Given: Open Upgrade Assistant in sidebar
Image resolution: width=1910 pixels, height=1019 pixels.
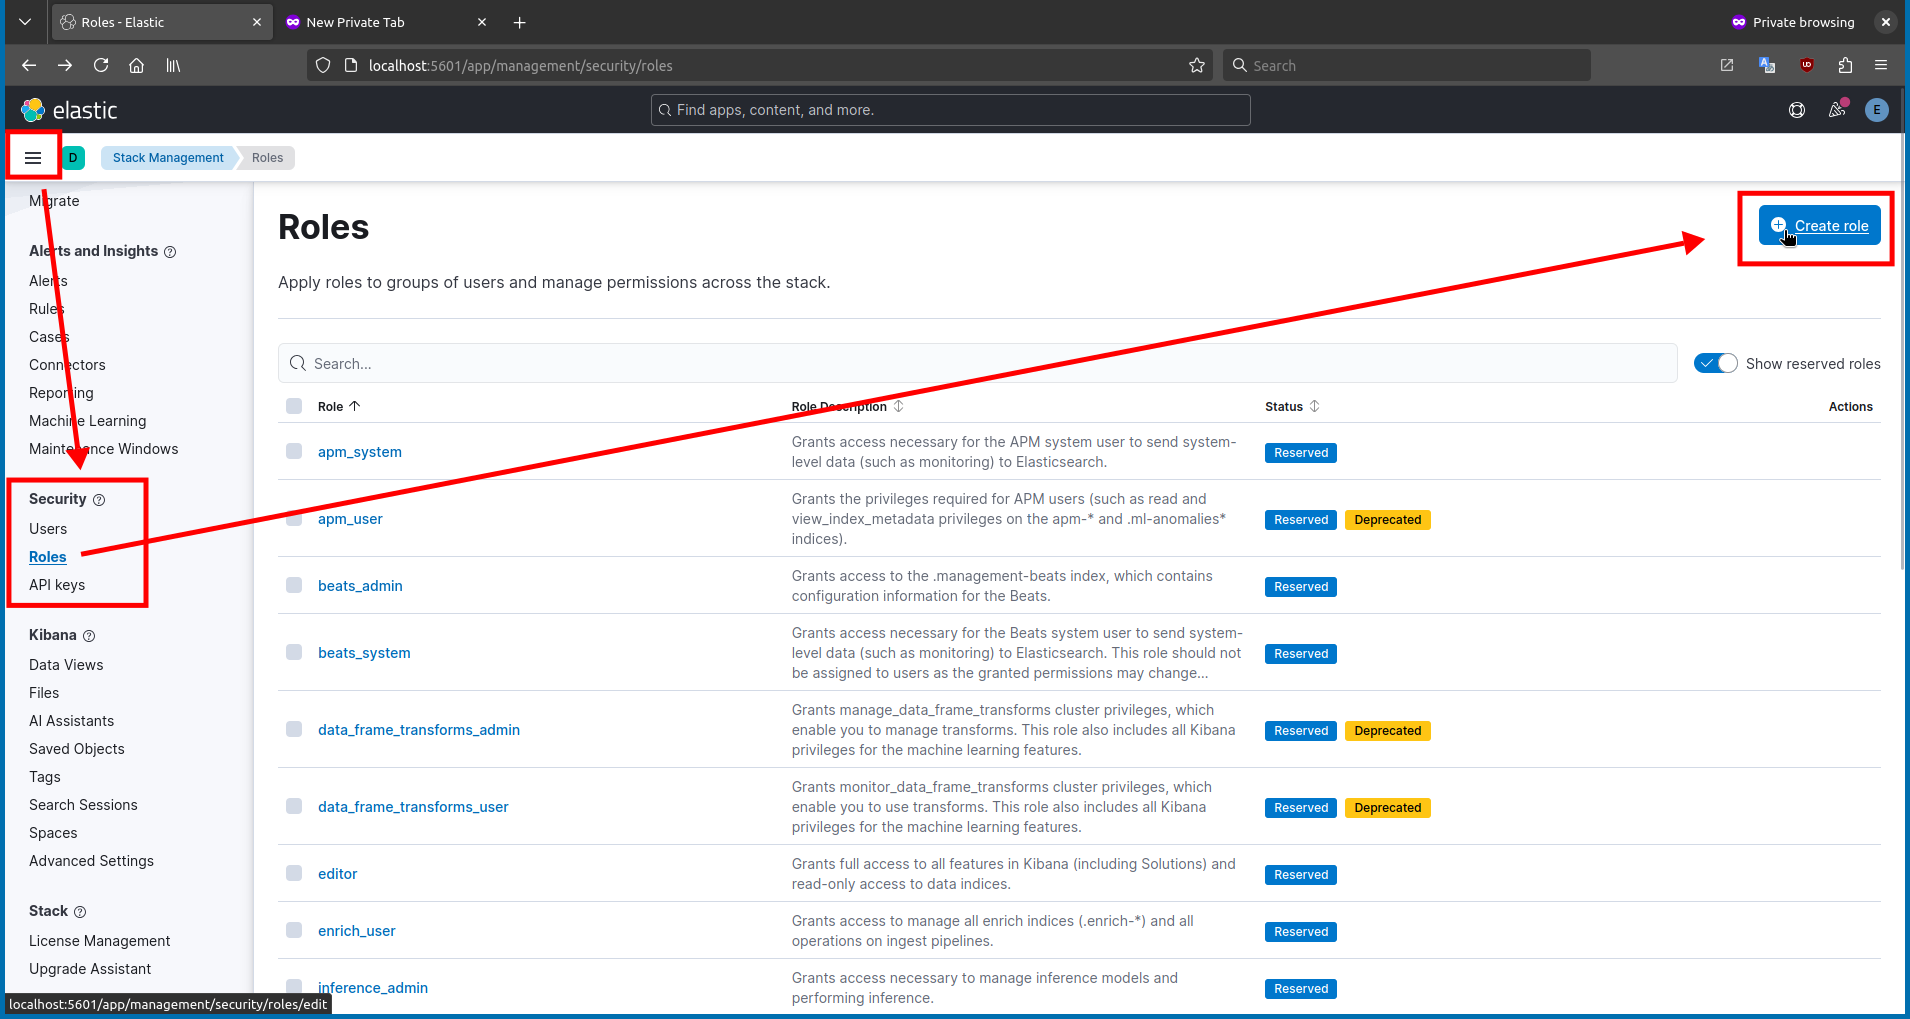Looking at the screenshot, I should click(90, 969).
